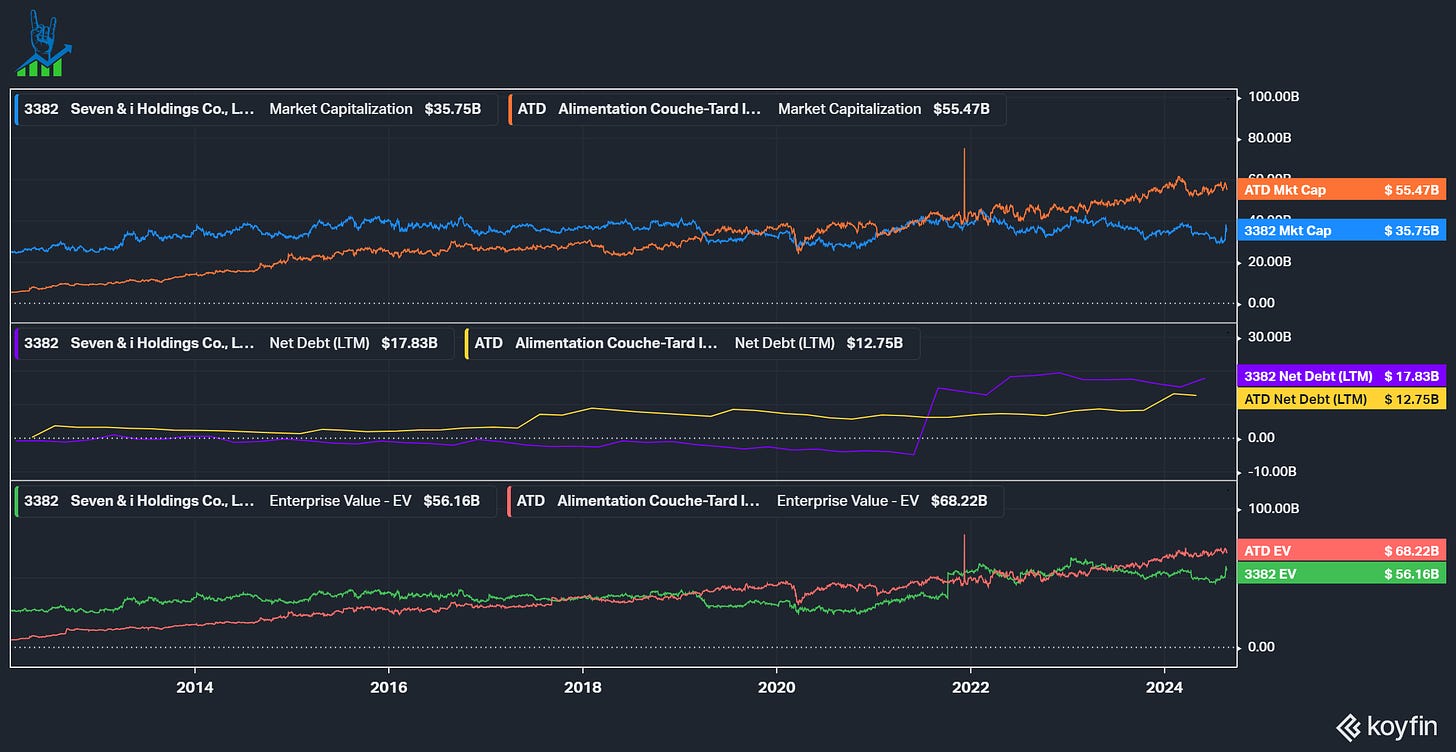The height and width of the screenshot is (752, 1456).
Task: Click the 2022 label on time axis
Action: click(x=970, y=688)
